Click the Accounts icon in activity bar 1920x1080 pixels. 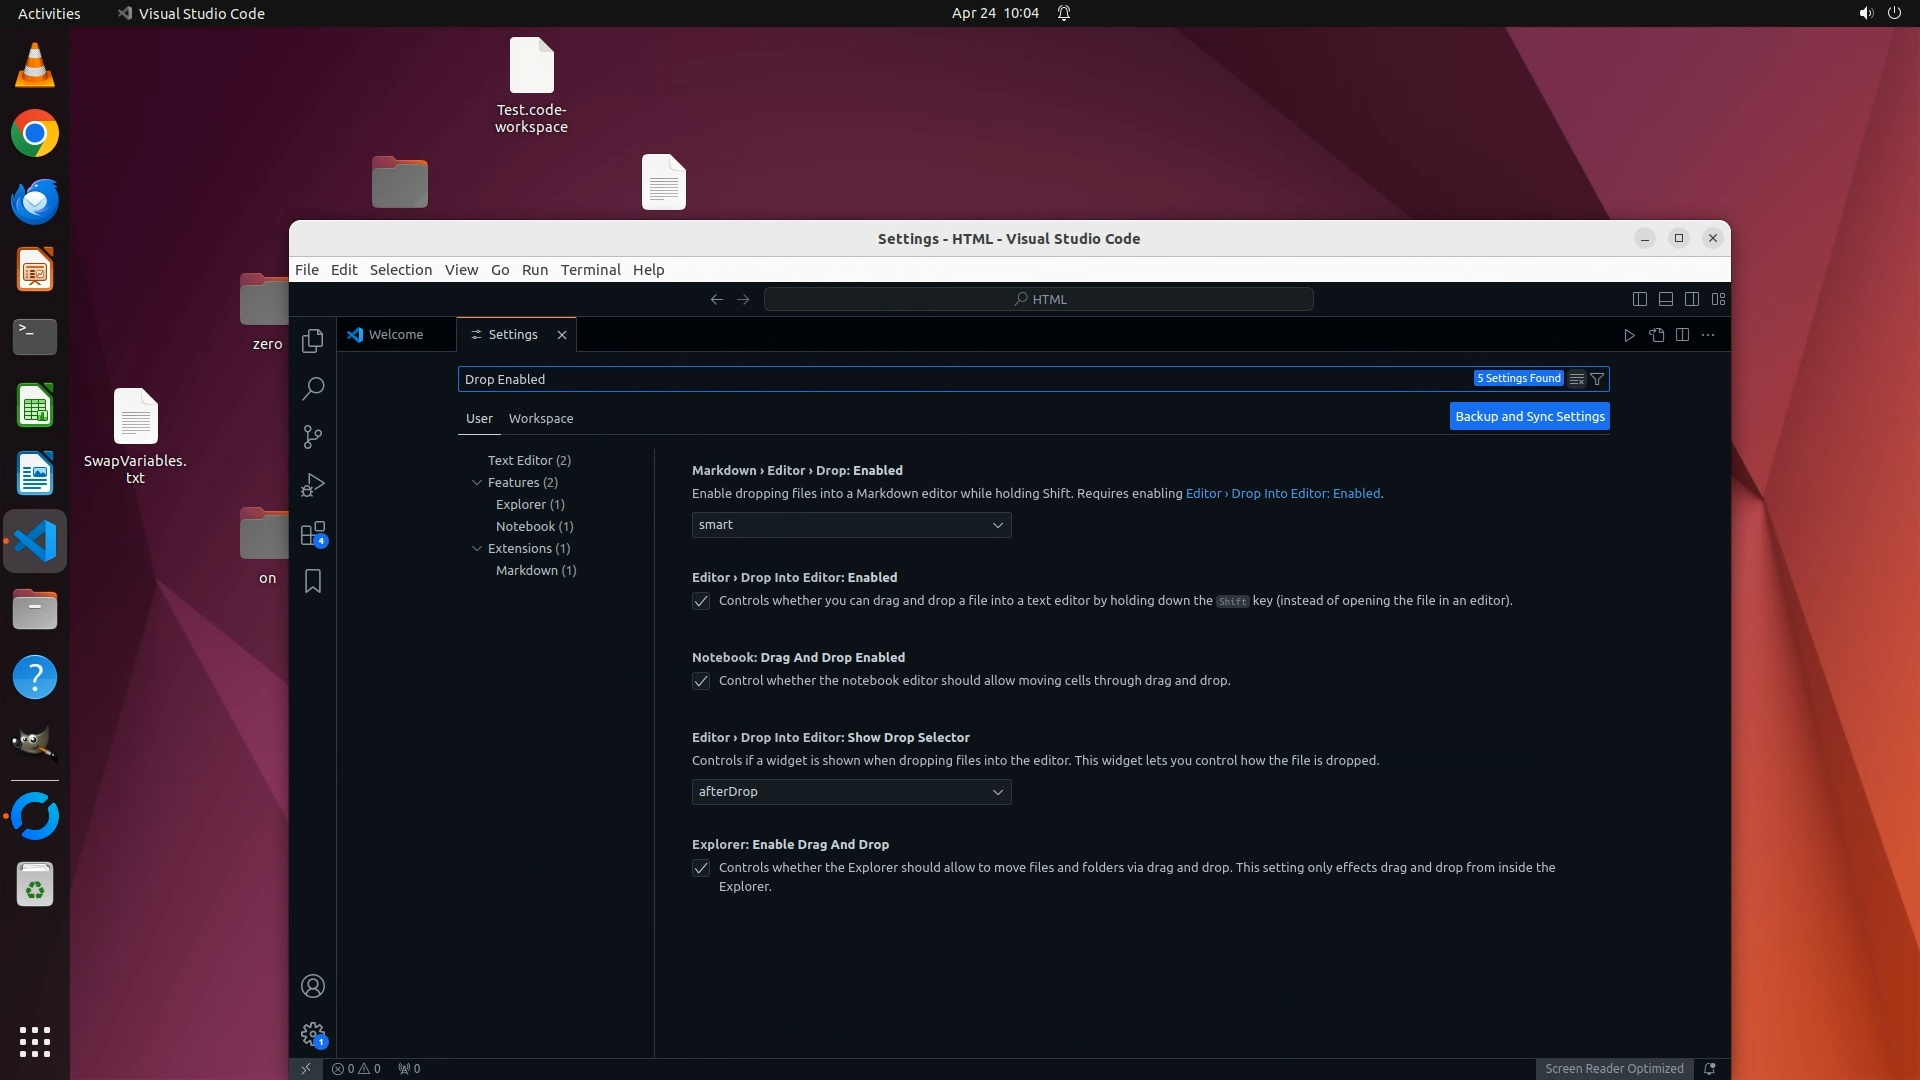[x=313, y=986]
